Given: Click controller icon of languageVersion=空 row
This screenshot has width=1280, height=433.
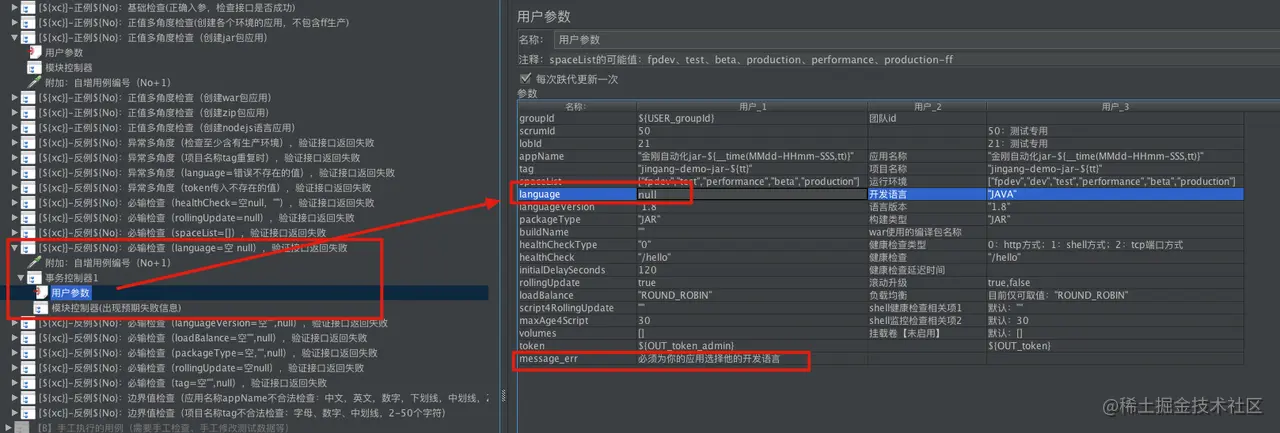Looking at the screenshot, I should 26,323.
